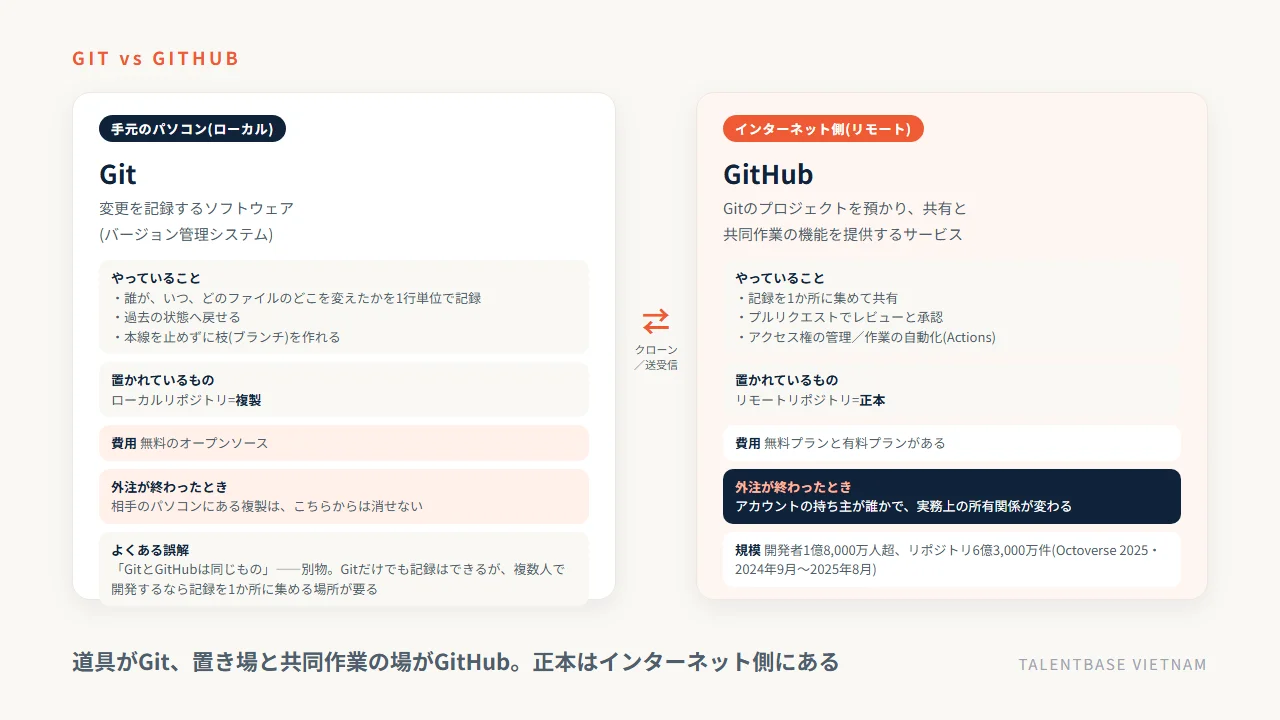1280x720 pixels.
Task: Click the 規模 開発者1億8,000万人超 line
Action: (947, 550)
